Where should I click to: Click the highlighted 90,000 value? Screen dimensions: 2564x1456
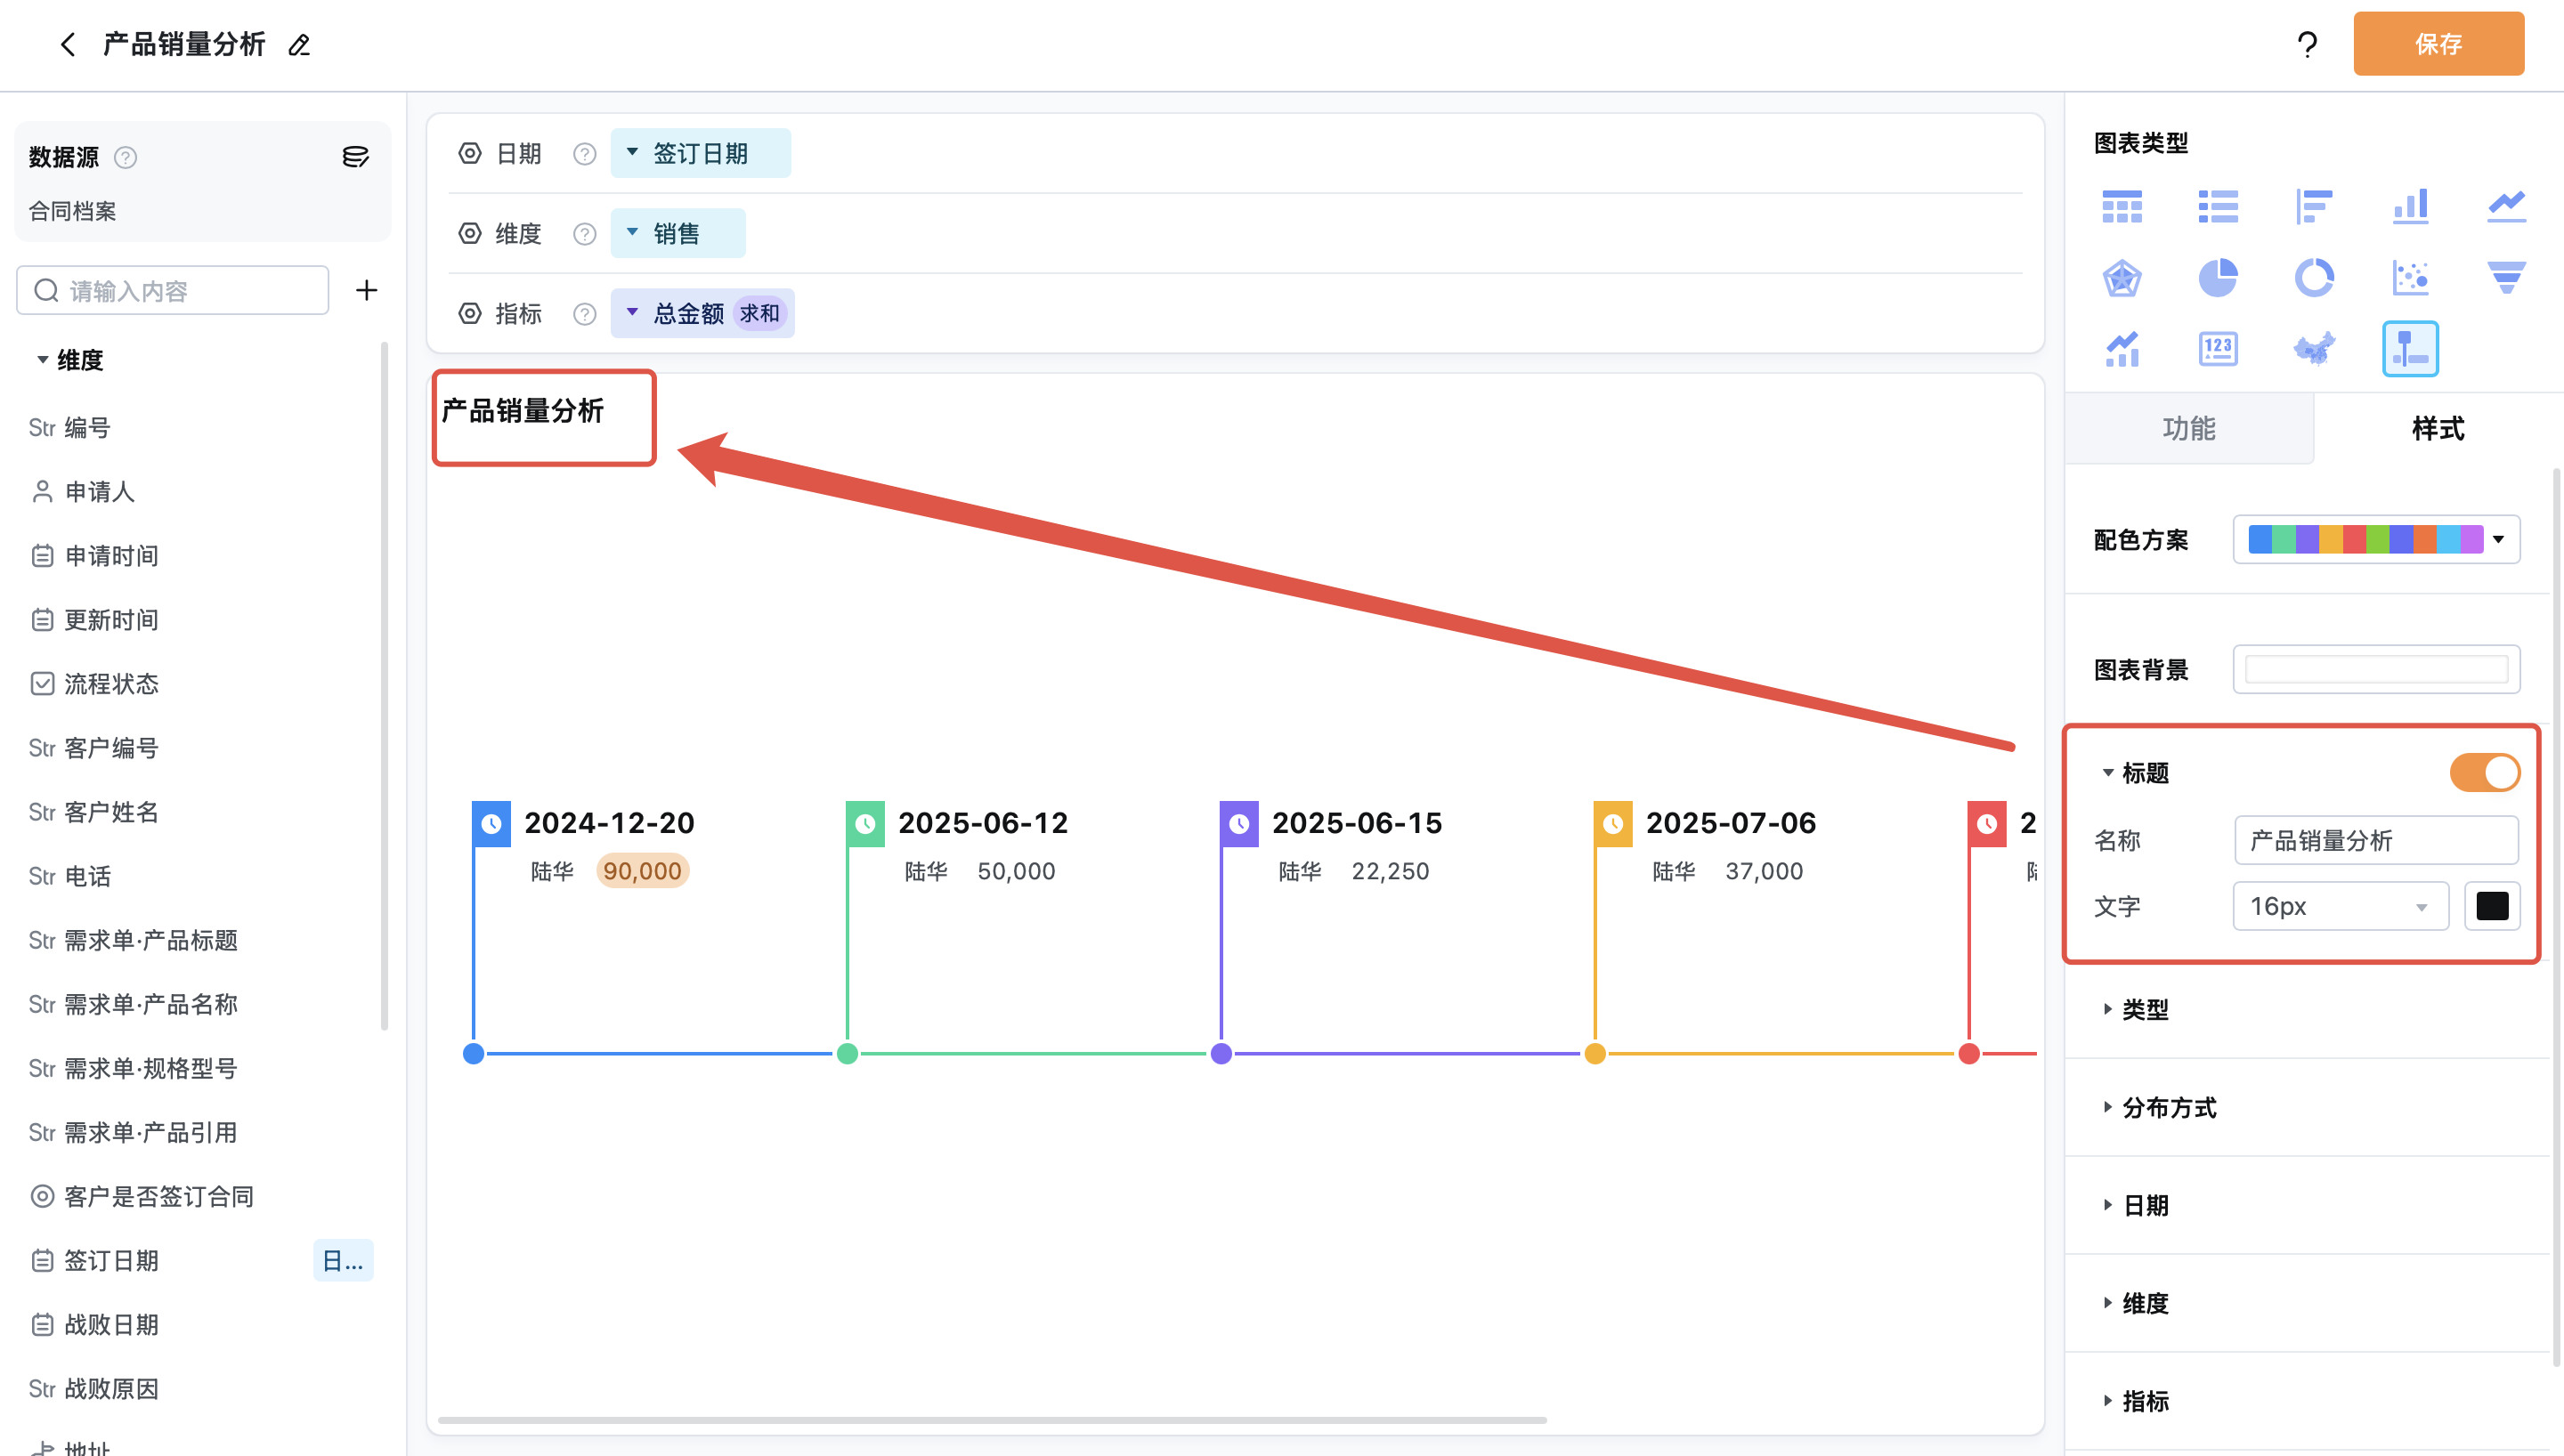(x=642, y=871)
